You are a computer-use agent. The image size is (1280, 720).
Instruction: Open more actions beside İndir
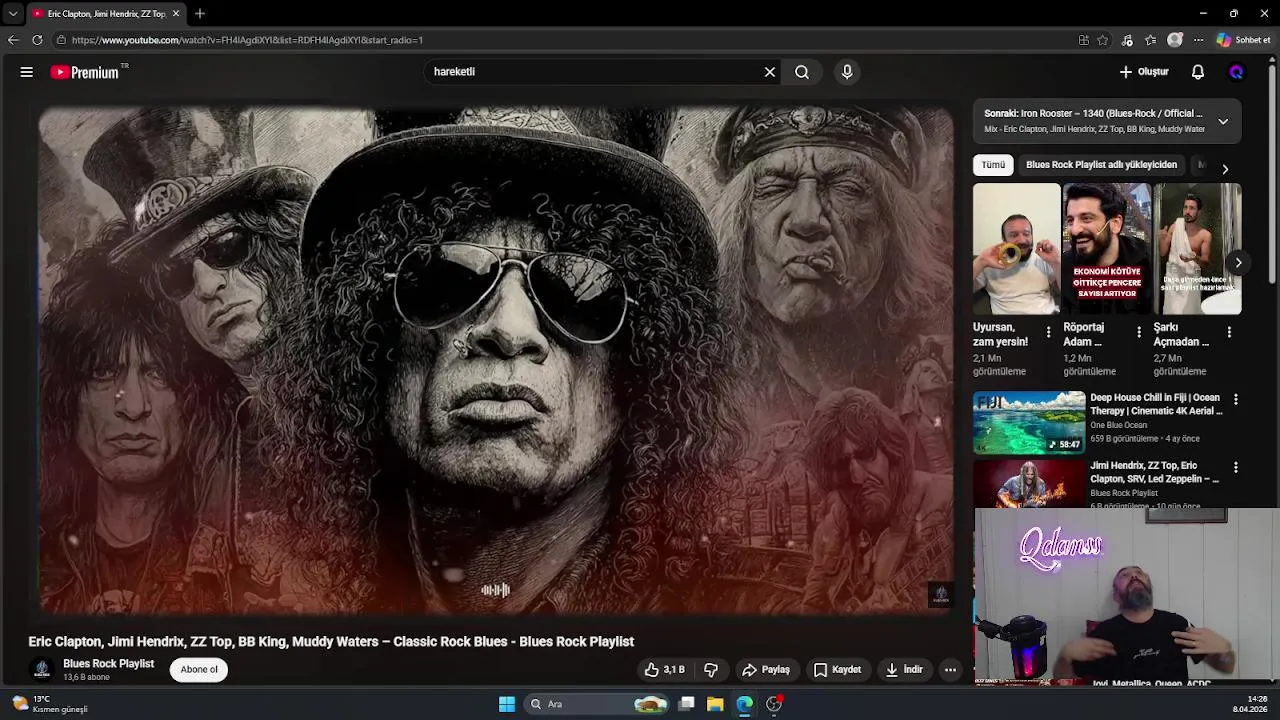[x=951, y=670]
